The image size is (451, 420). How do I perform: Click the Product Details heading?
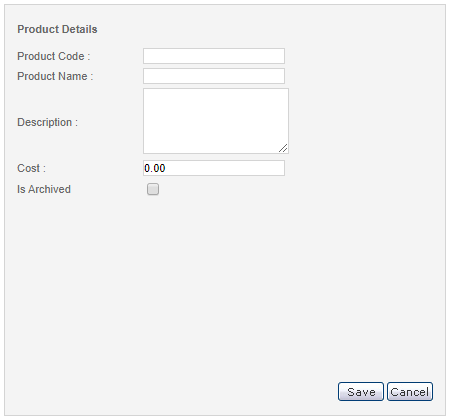click(x=57, y=29)
